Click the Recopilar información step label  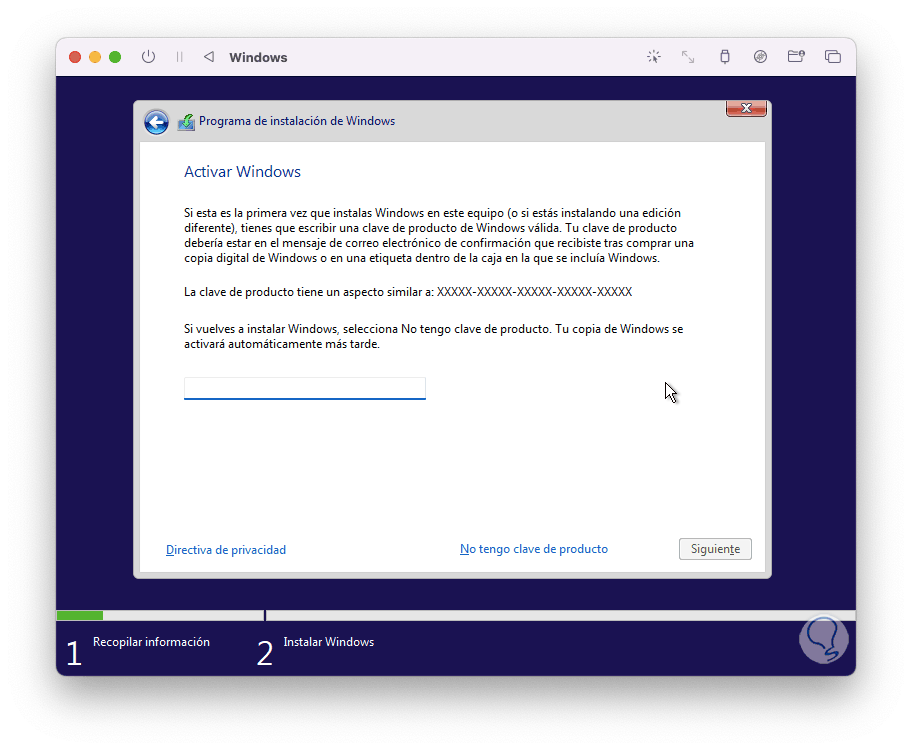151,642
